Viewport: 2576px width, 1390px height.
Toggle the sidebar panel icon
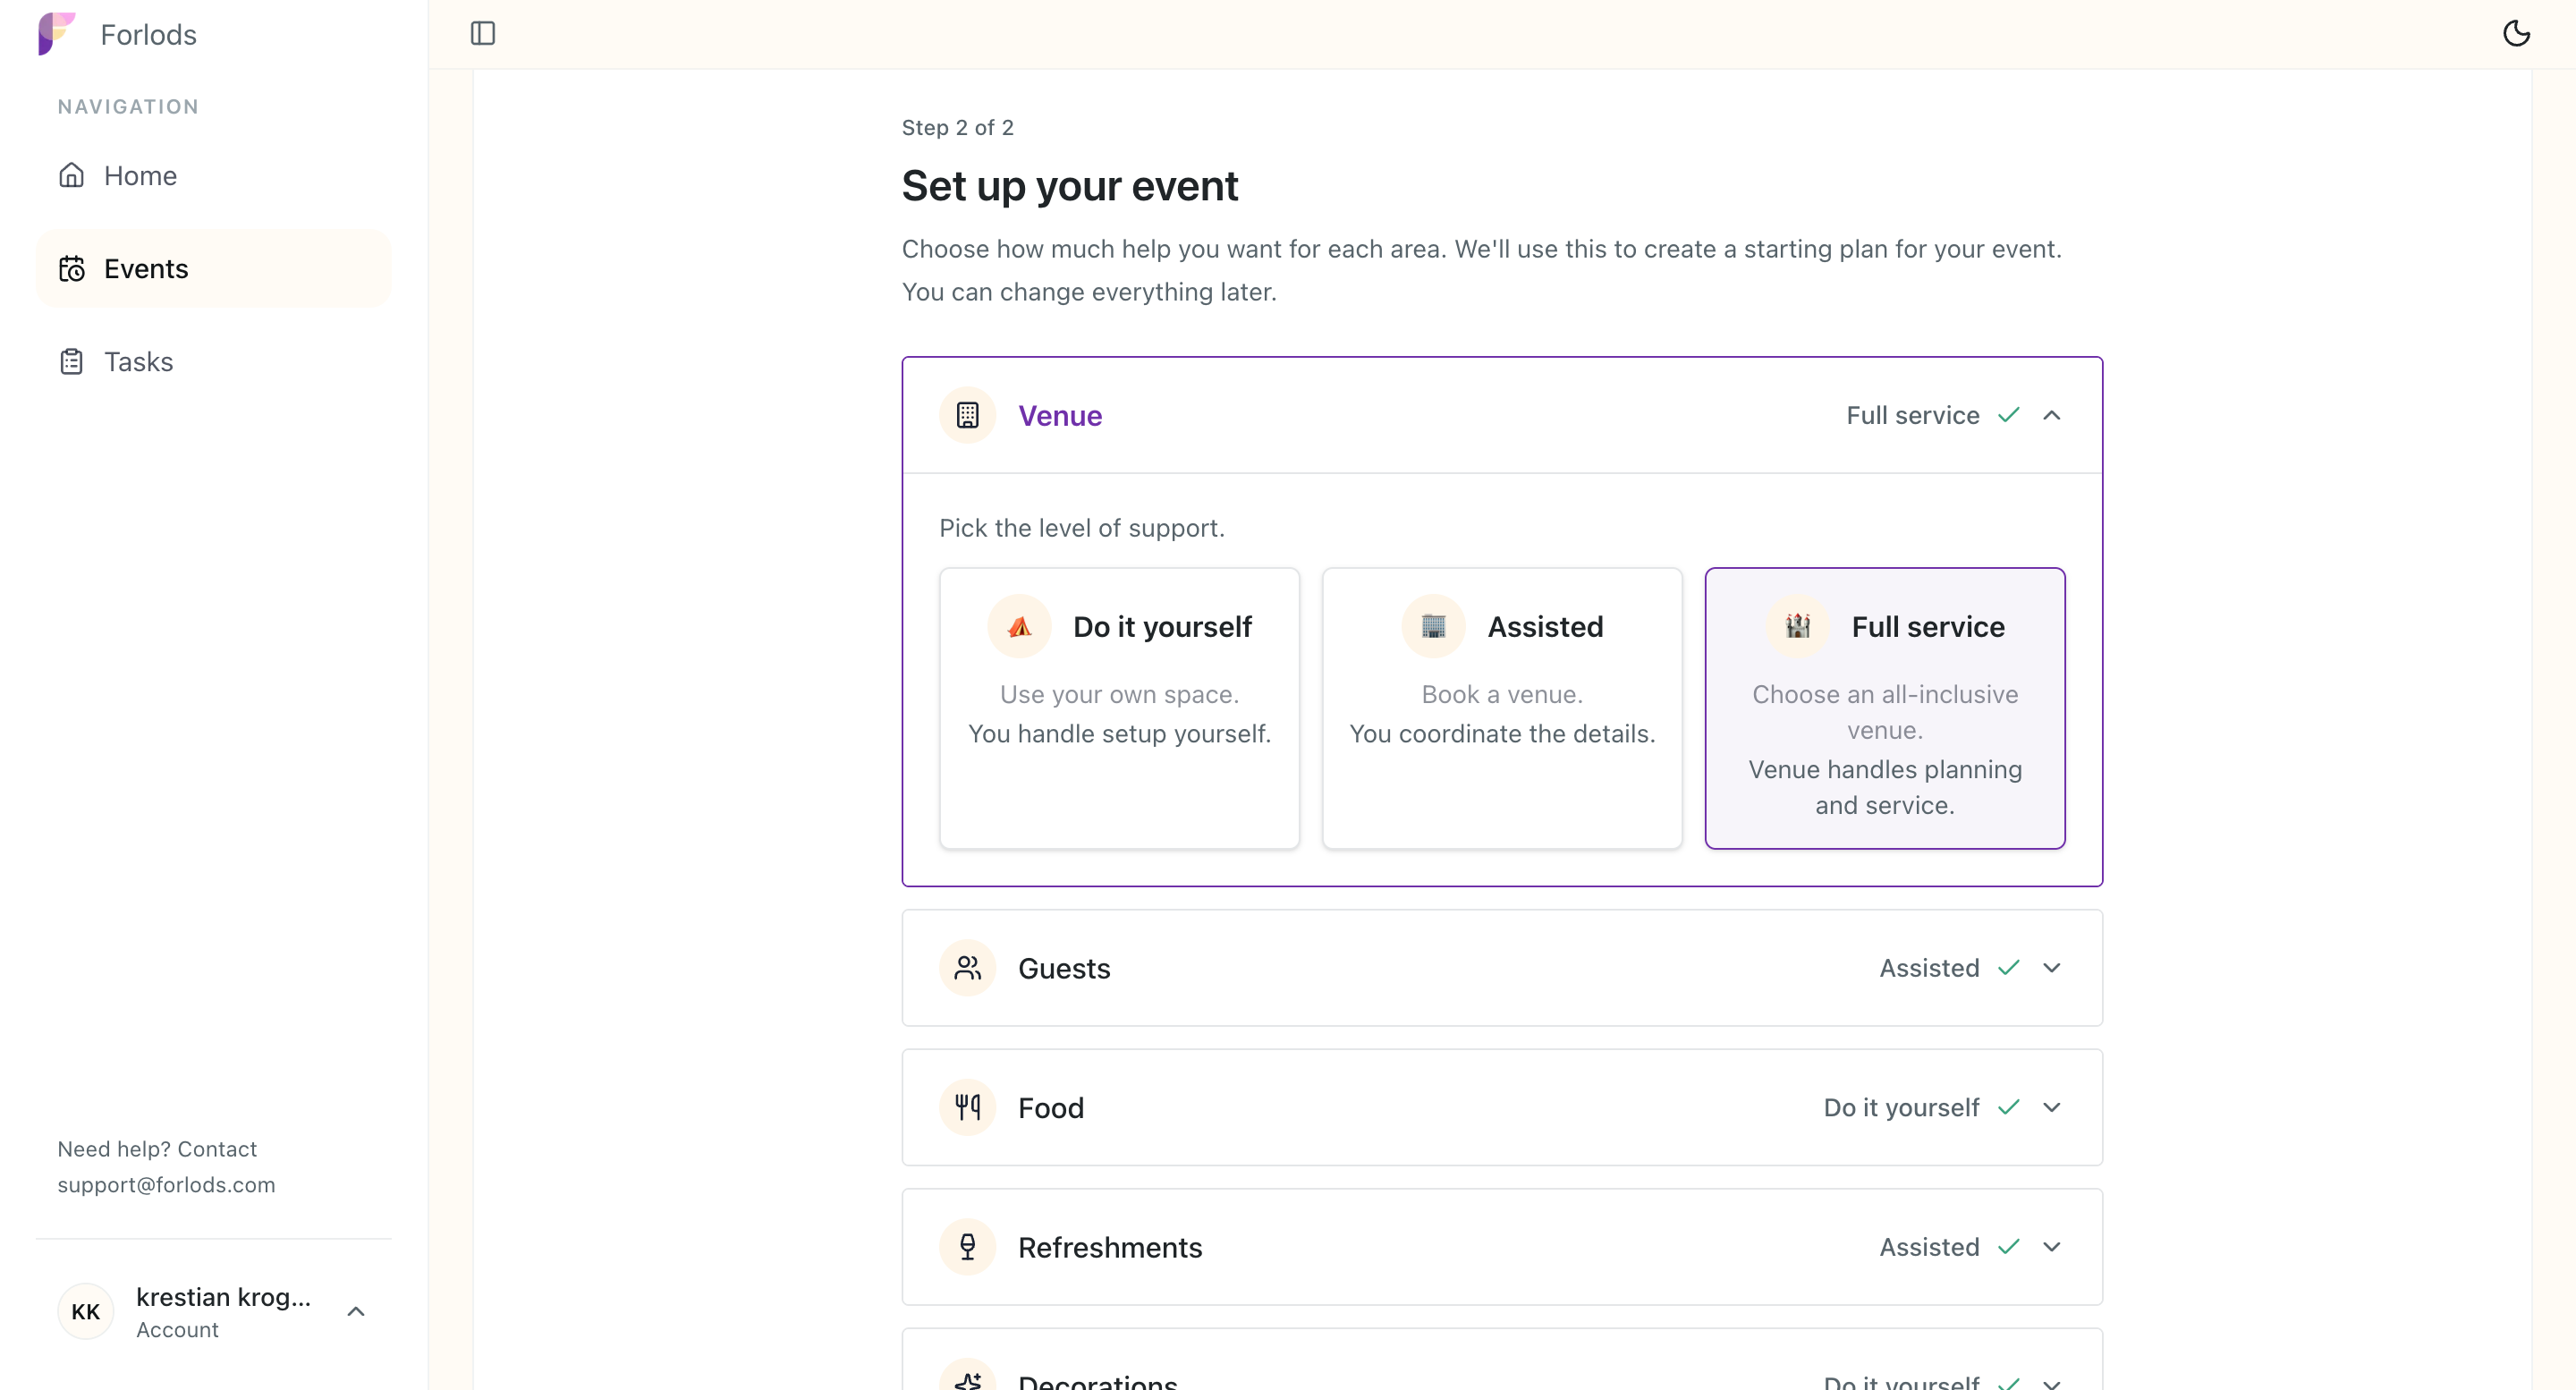tap(483, 34)
